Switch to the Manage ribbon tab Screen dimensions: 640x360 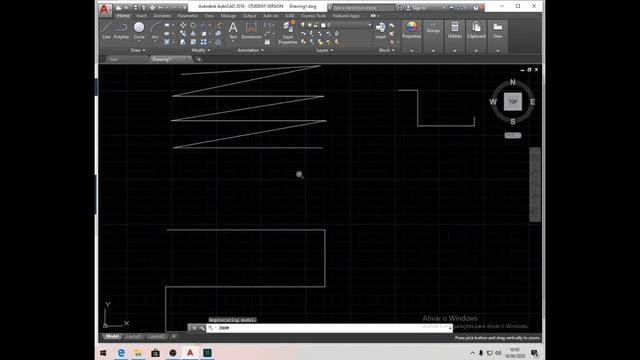(x=228, y=16)
